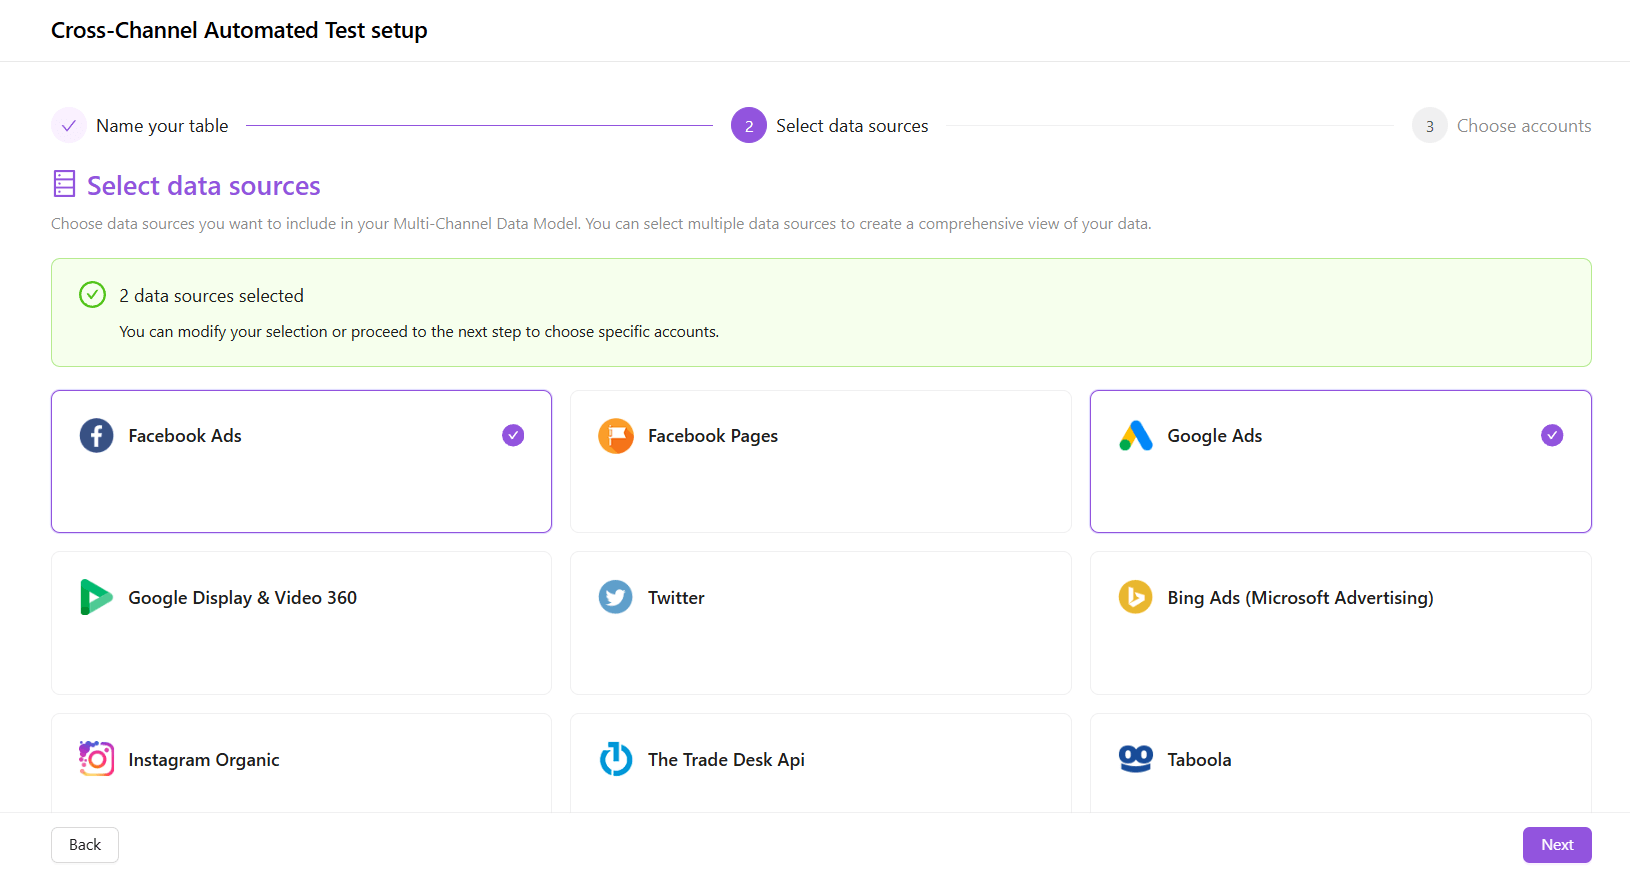Click the Facebook Ads logo icon
Viewport: 1630px width, 871px height.
click(x=96, y=436)
